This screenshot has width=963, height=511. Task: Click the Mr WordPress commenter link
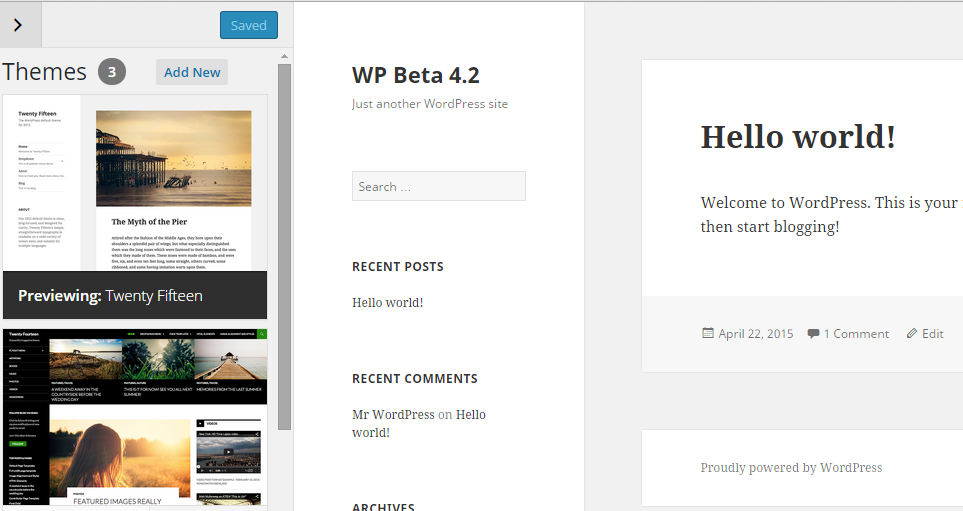[393, 415]
